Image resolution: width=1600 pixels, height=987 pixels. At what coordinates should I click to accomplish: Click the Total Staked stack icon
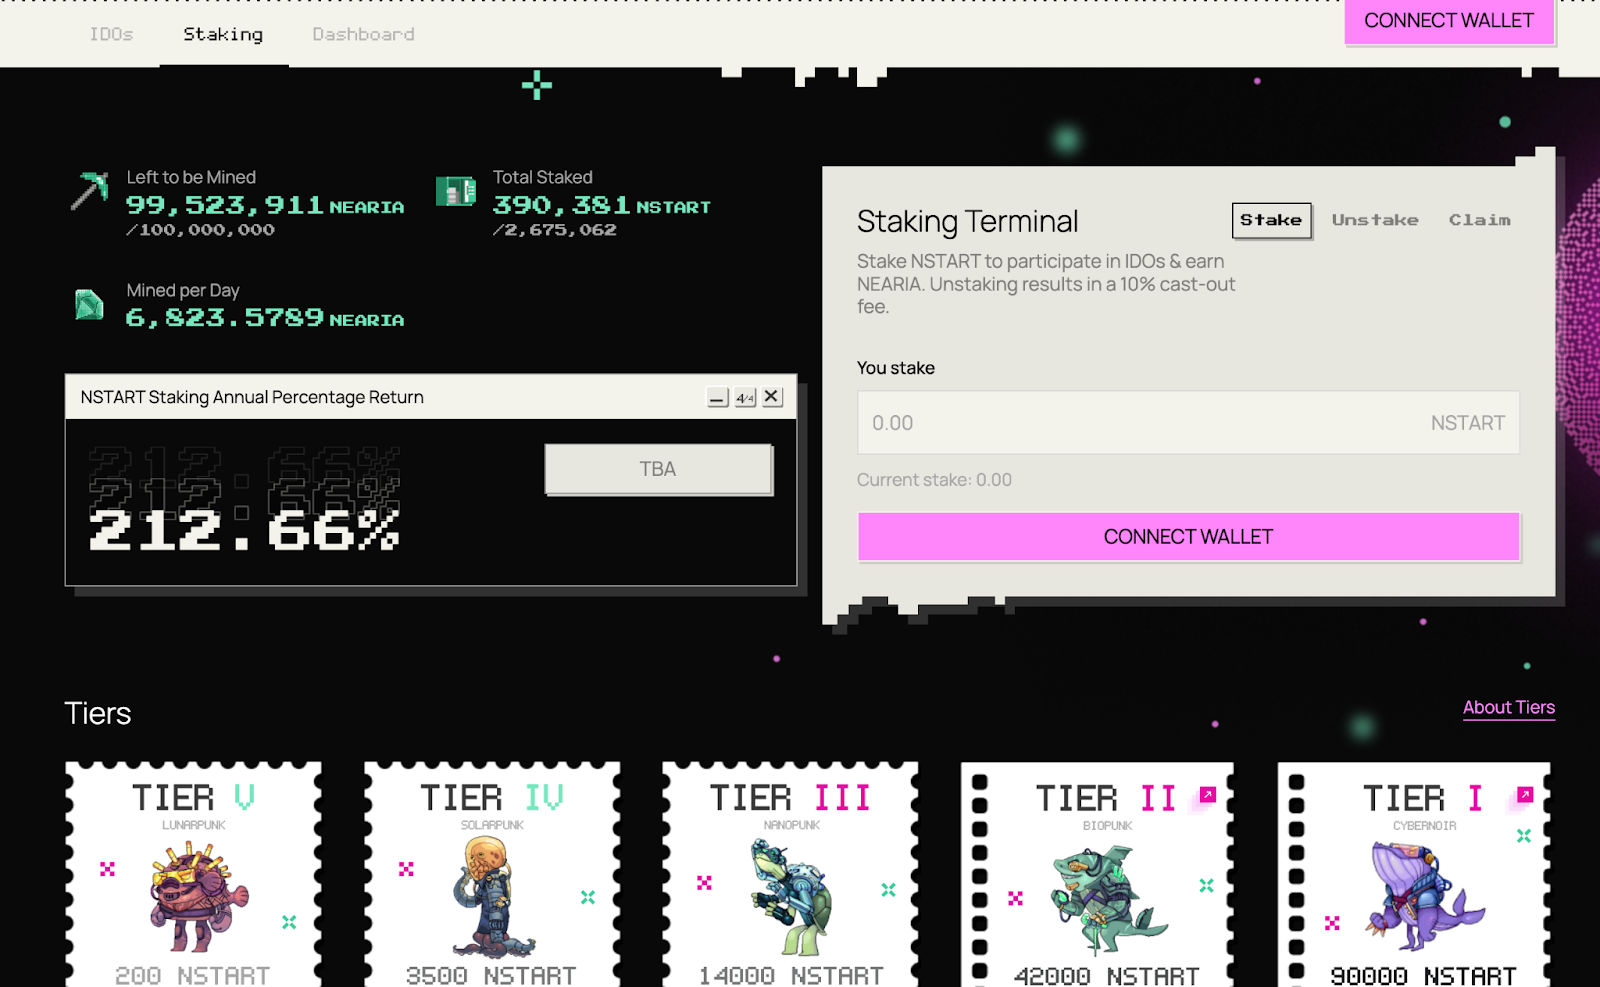456,190
